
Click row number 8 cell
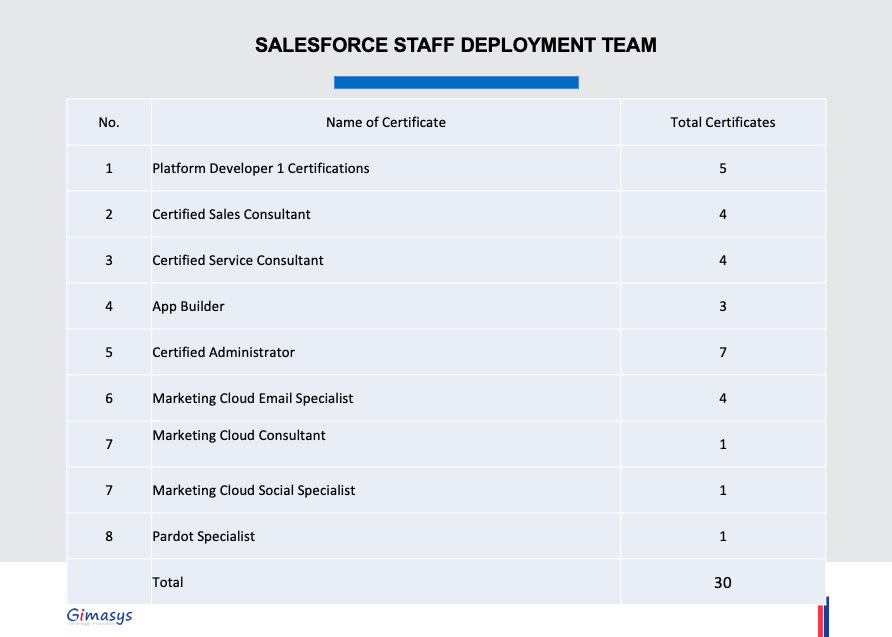coord(109,536)
